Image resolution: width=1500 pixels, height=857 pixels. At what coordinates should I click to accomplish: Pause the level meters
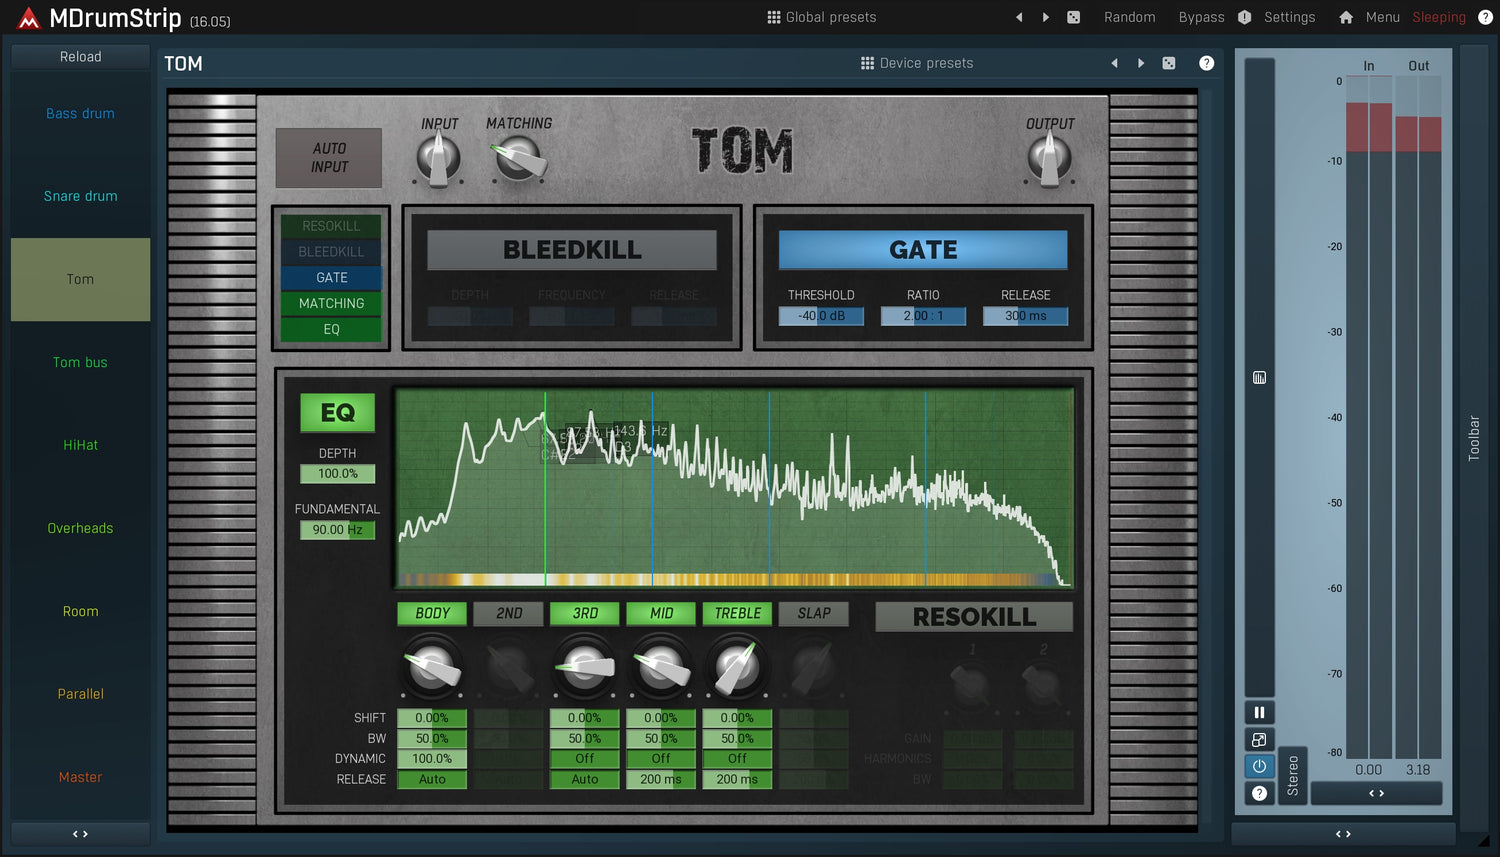coord(1259,712)
